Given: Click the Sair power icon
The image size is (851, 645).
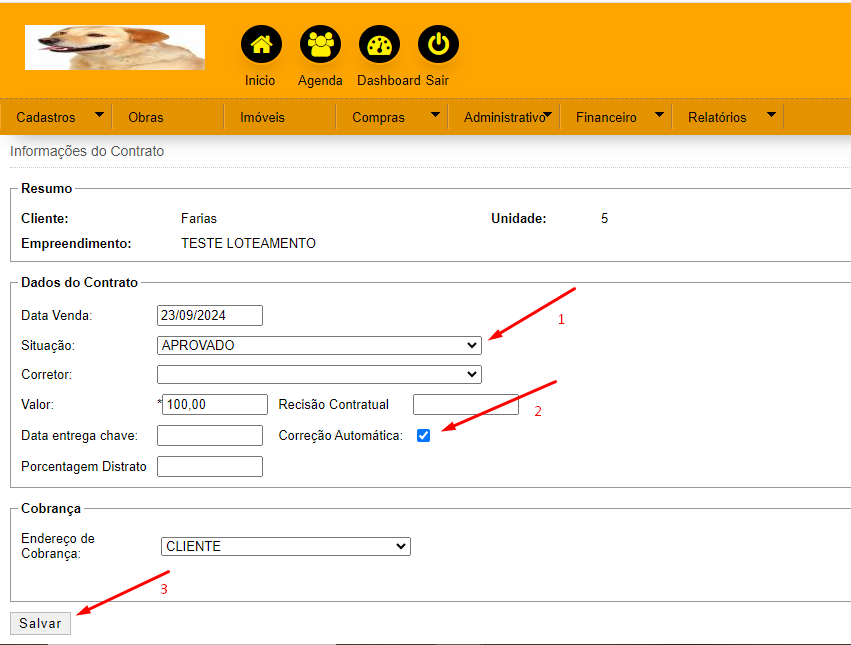Looking at the screenshot, I should pyautogui.click(x=438, y=45).
